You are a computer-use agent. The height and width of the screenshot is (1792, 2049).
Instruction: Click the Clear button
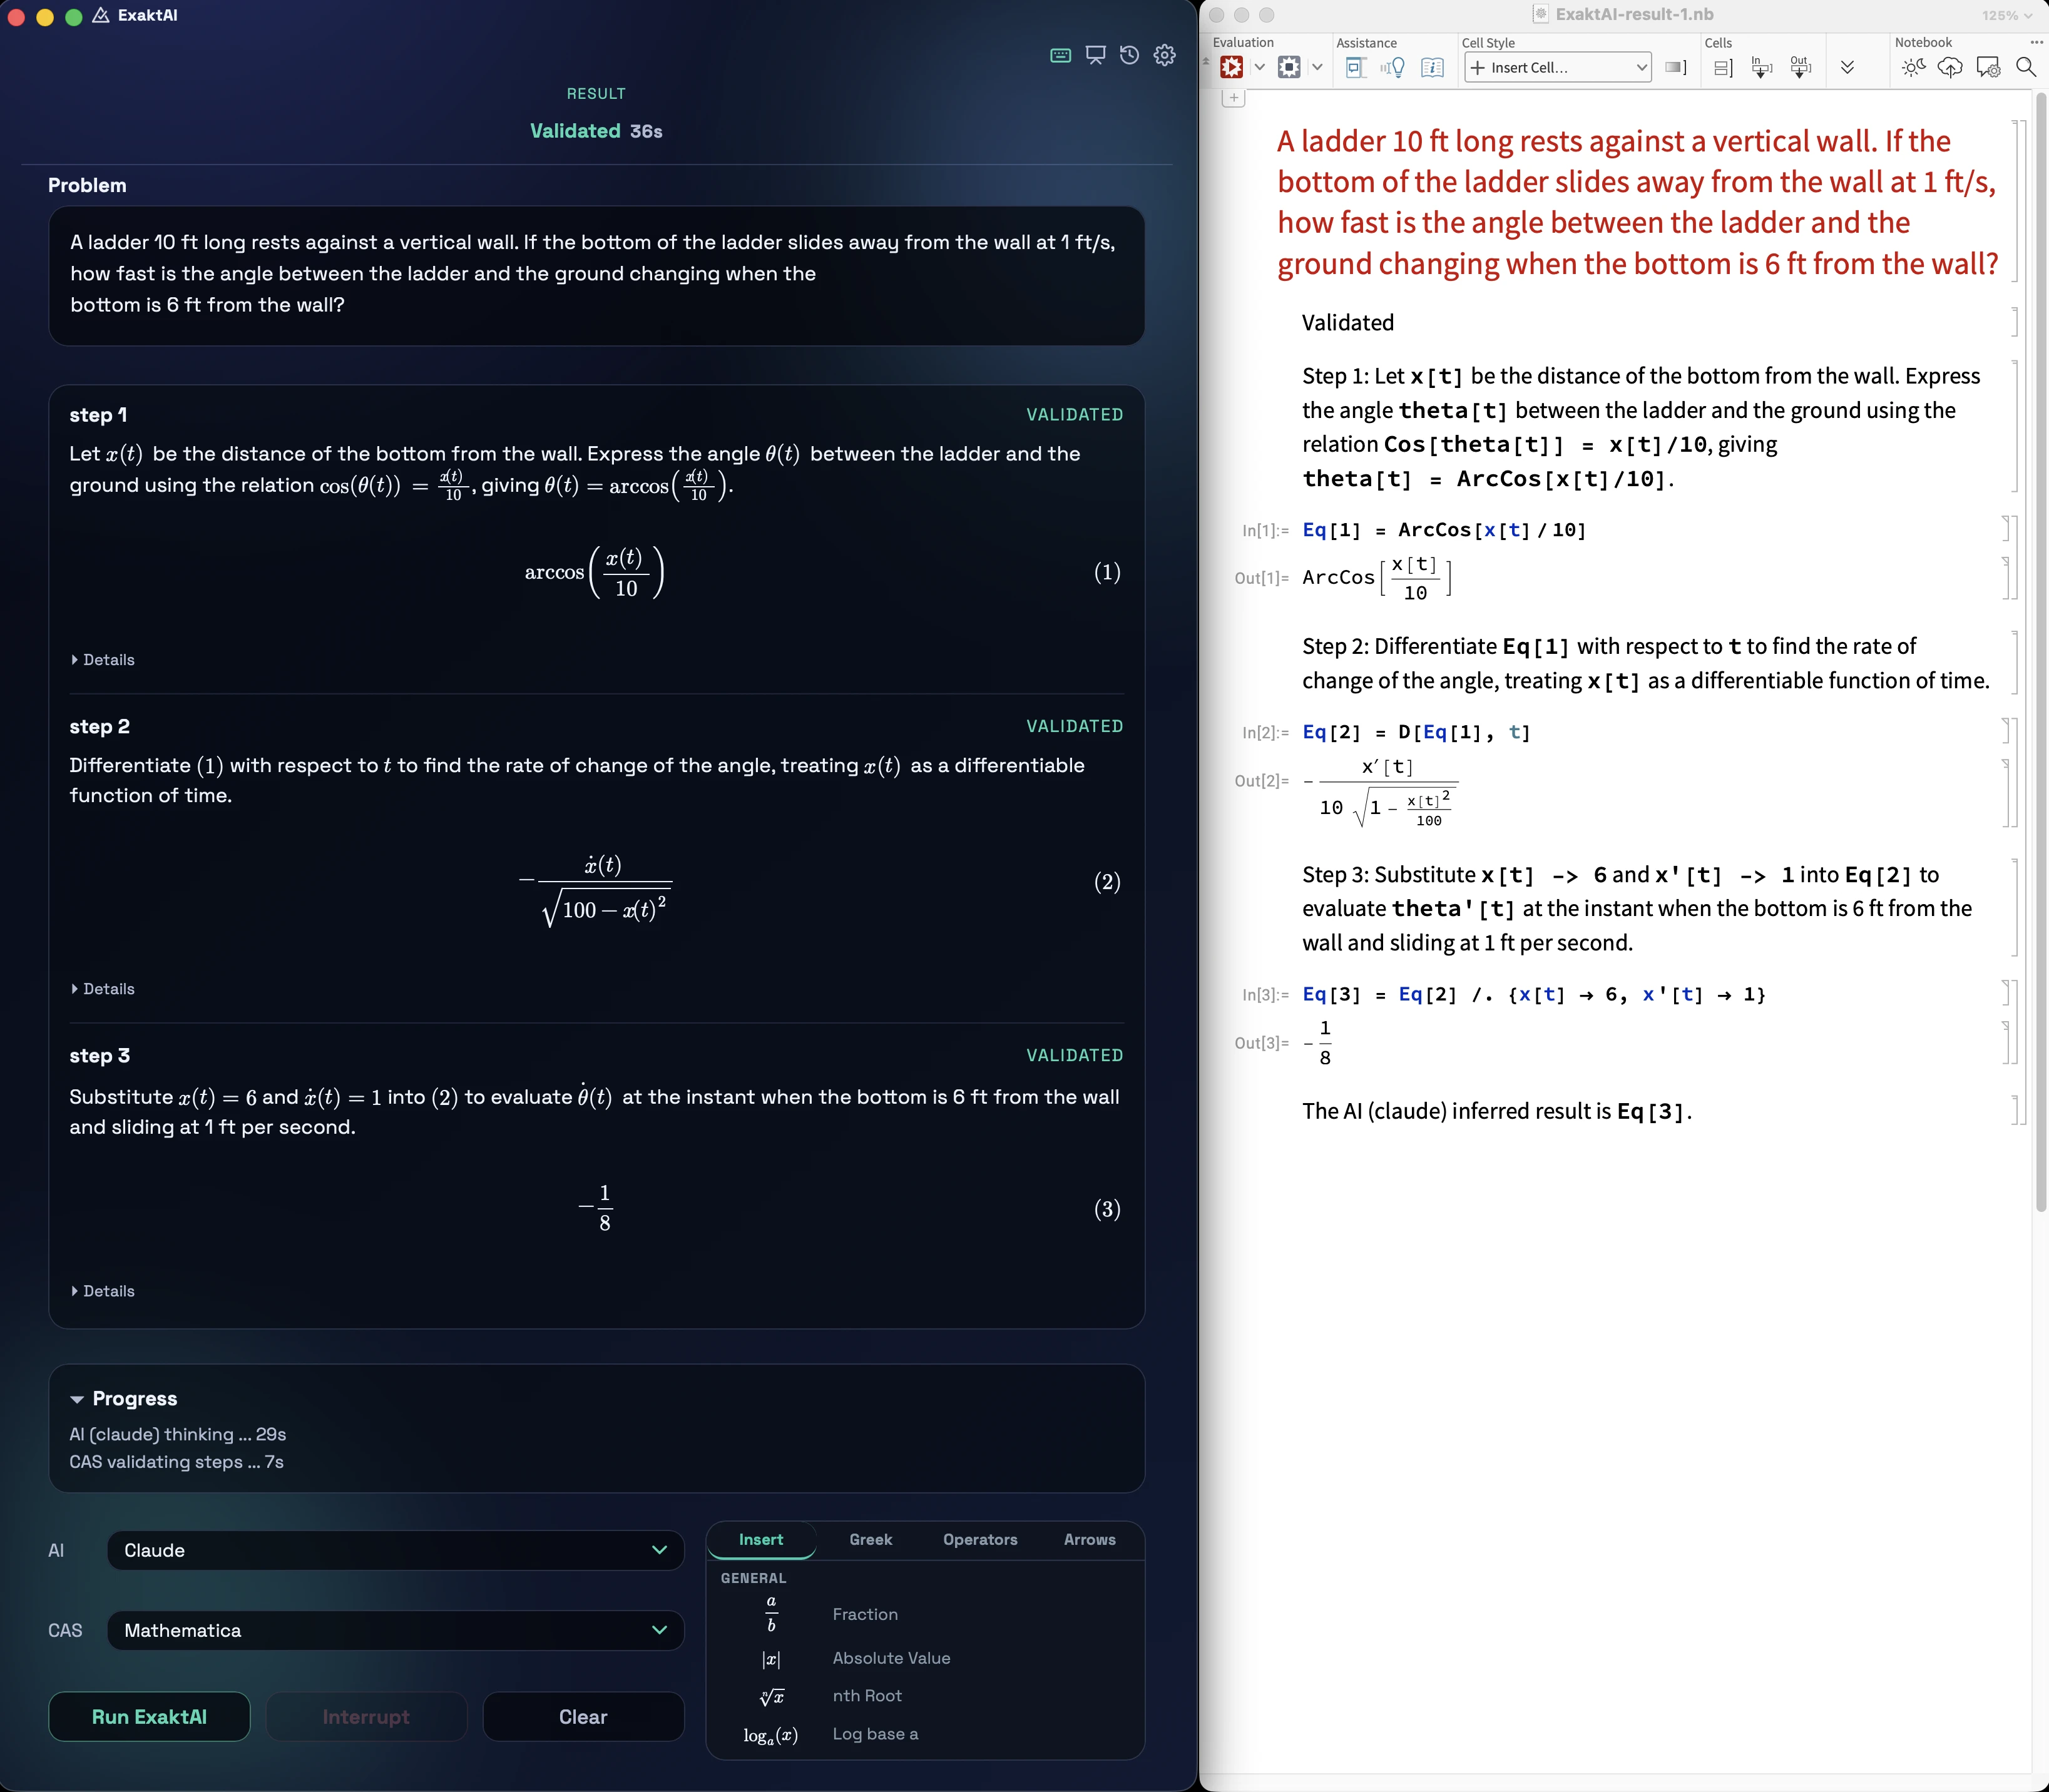(583, 1717)
